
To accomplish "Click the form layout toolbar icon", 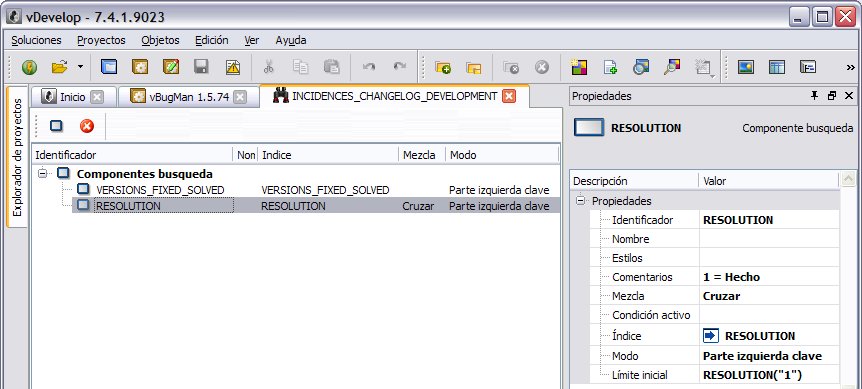I will coord(808,67).
